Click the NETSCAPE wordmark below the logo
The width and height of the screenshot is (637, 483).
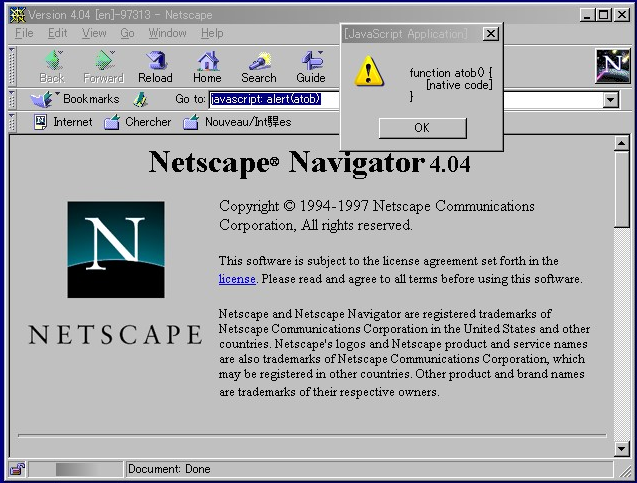[x=115, y=335]
